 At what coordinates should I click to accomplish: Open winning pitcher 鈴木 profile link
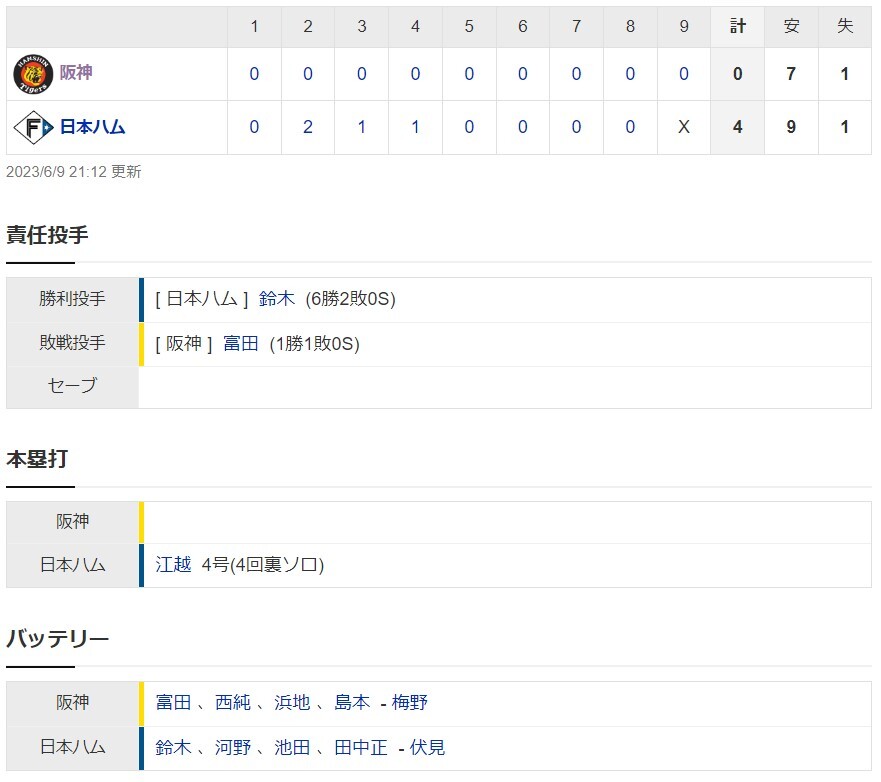276,299
